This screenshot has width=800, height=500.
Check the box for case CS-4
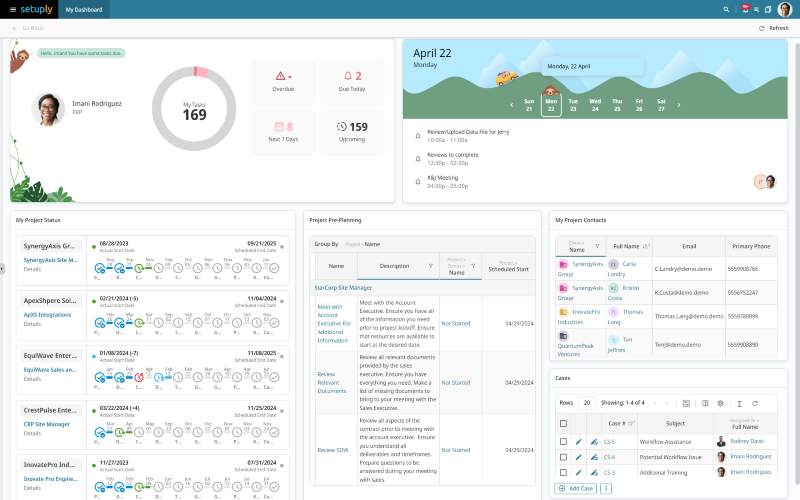(x=563, y=457)
